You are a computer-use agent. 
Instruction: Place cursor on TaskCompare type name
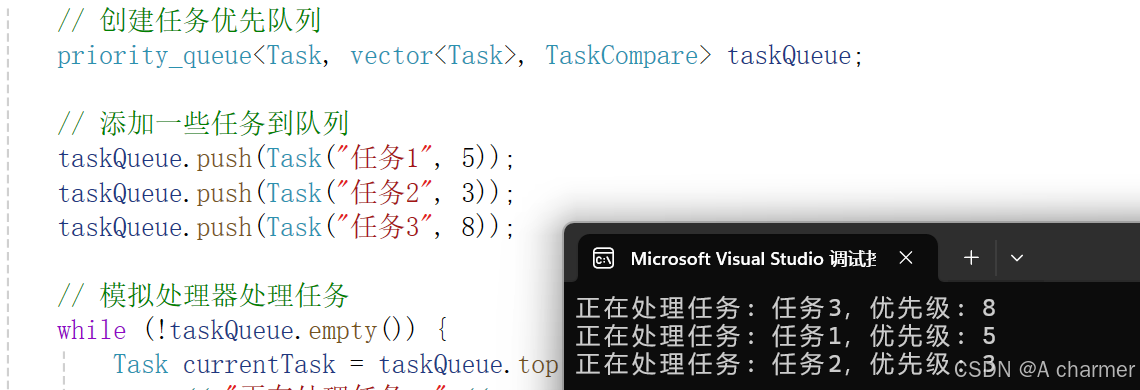(x=622, y=56)
